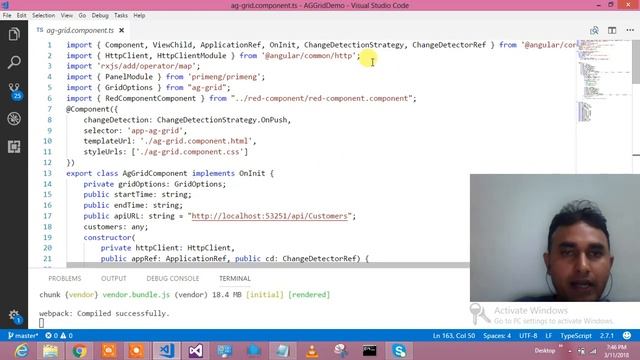The width and height of the screenshot is (640, 360).
Task: Open the Manage gear icon
Action: 14,316
